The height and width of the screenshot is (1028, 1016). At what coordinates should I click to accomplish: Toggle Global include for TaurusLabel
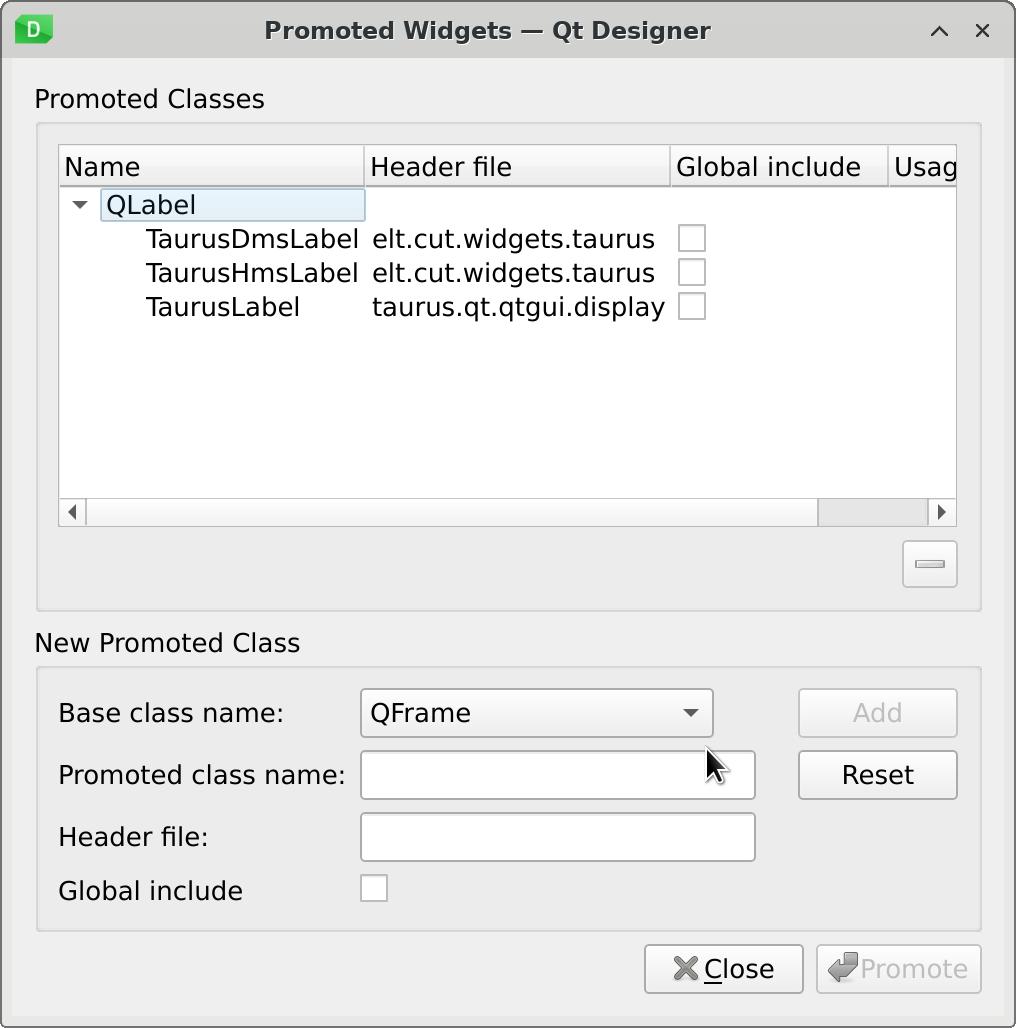[692, 306]
